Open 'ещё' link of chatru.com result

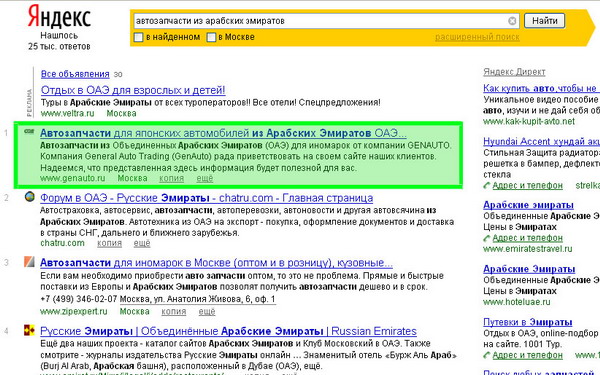(x=142, y=243)
